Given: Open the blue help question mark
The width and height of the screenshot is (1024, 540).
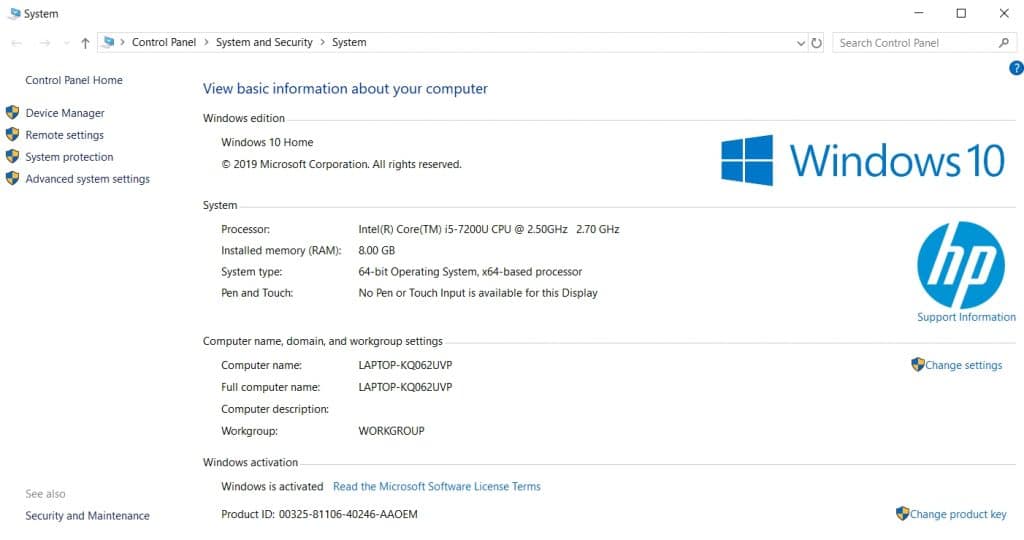Looking at the screenshot, I should [1016, 68].
